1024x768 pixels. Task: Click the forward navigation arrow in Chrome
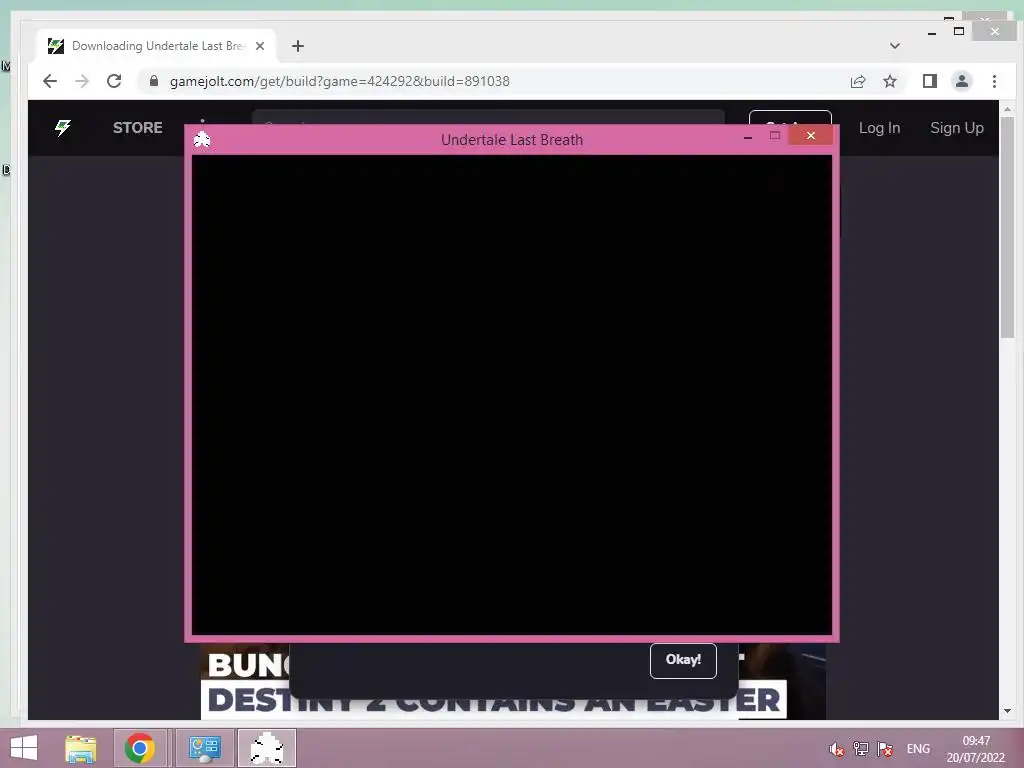[x=82, y=81]
